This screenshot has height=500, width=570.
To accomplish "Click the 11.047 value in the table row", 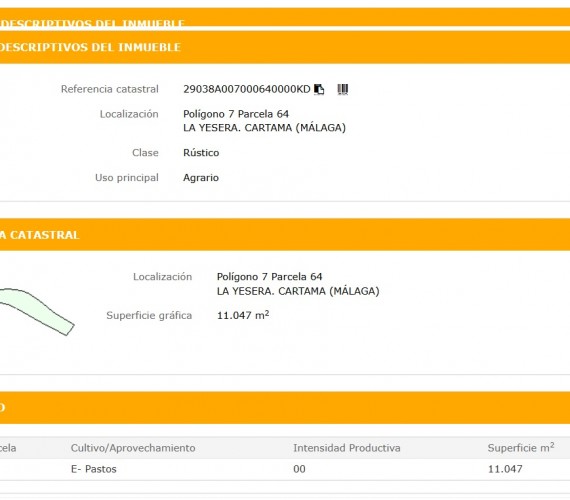I will (505, 469).
